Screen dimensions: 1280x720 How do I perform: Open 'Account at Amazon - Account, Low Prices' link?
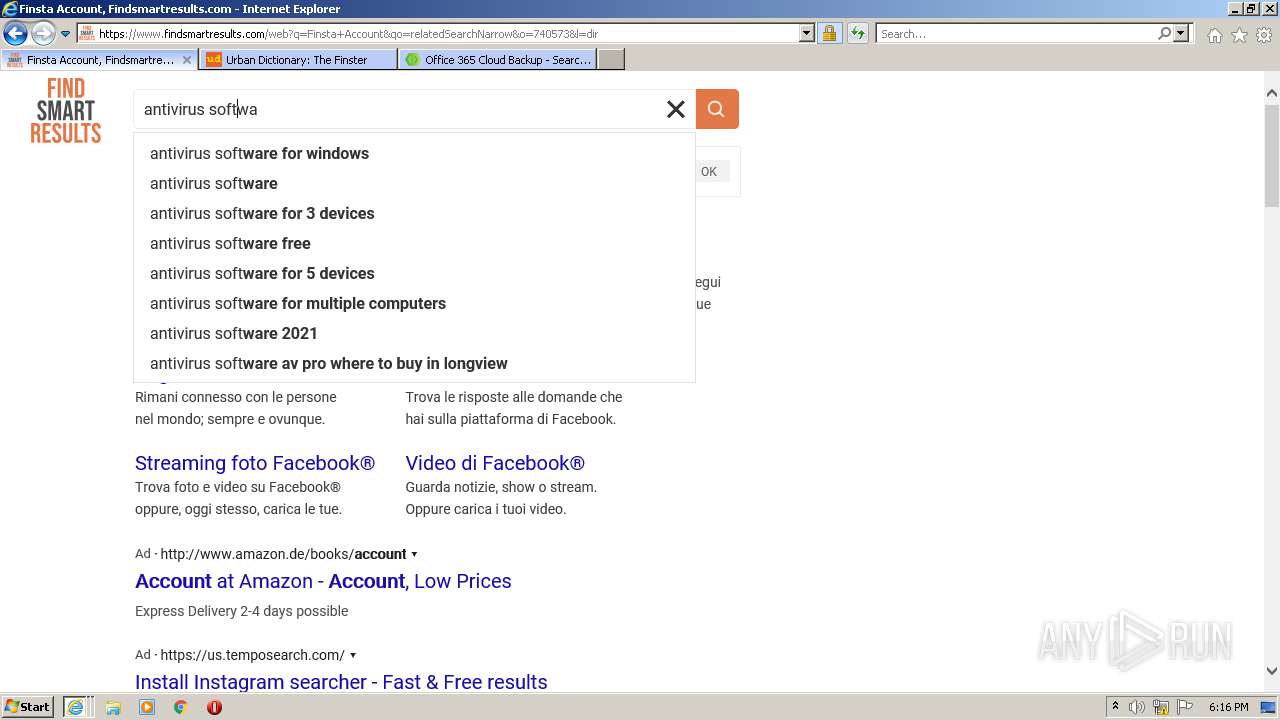[x=323, y=581]
